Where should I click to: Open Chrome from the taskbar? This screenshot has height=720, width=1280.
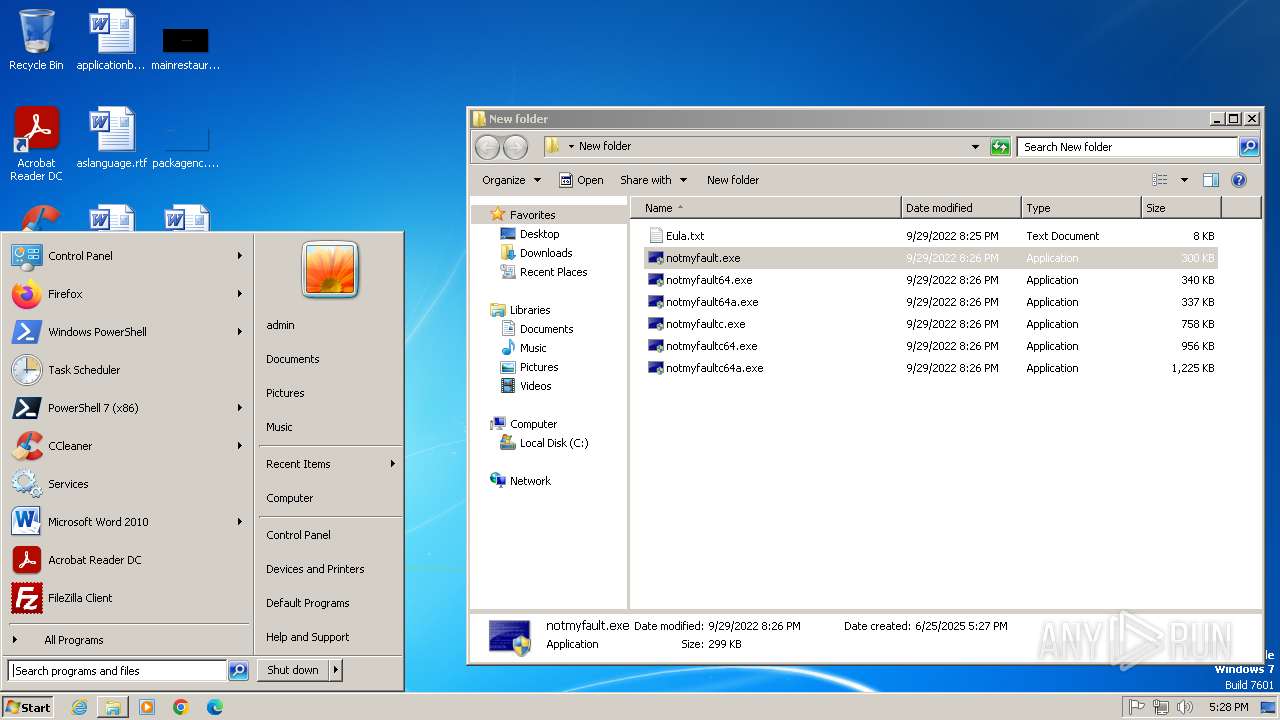(x=181, y=707)
